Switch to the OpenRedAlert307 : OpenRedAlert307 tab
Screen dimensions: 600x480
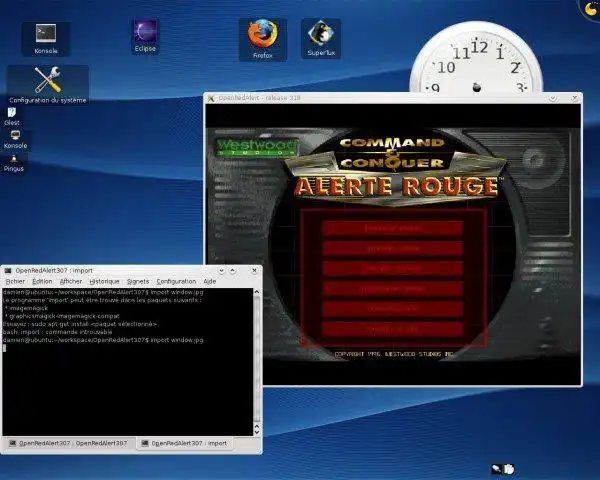tap(69, 443)
